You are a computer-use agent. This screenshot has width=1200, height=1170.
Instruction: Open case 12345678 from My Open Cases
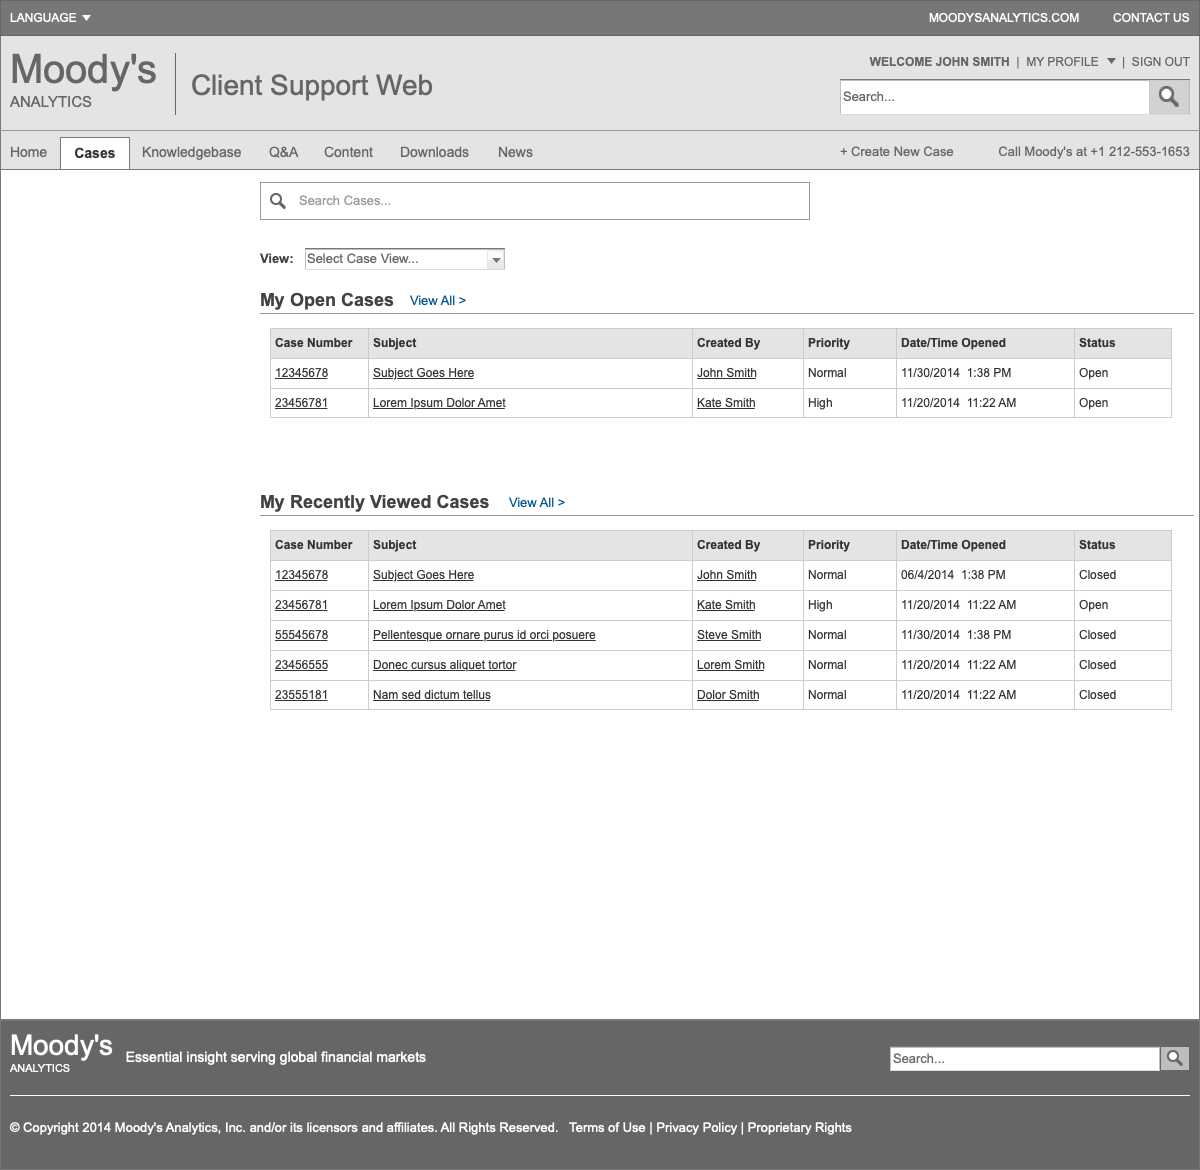301,372
